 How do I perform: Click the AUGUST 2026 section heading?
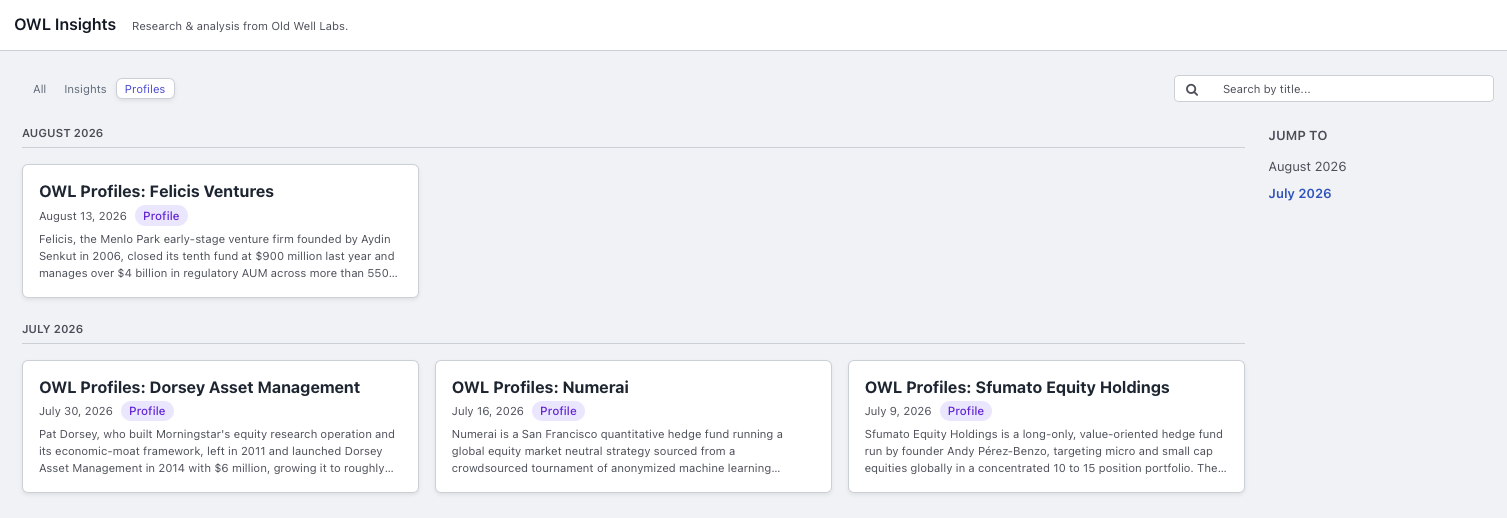click(63, 133)
